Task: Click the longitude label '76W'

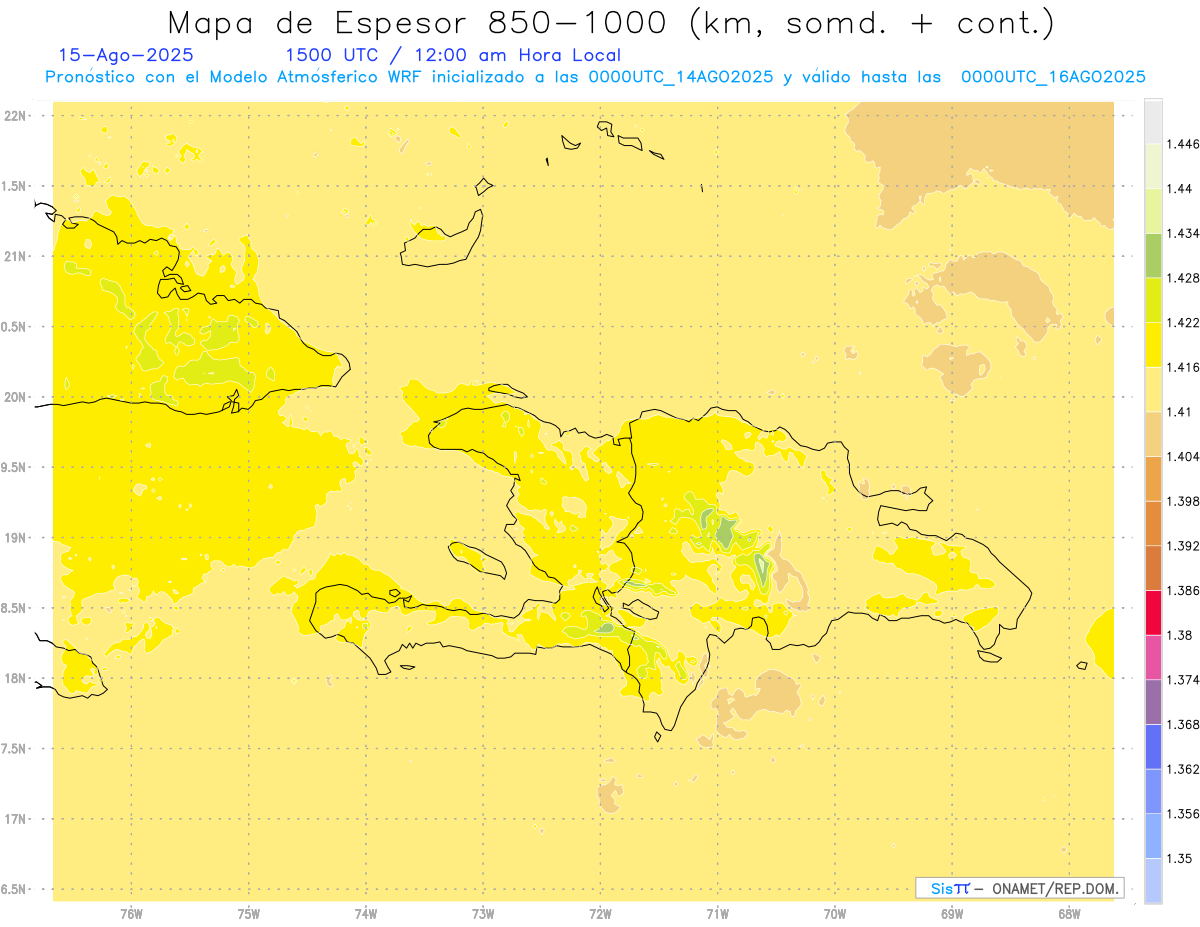Action: click(131, 913)
